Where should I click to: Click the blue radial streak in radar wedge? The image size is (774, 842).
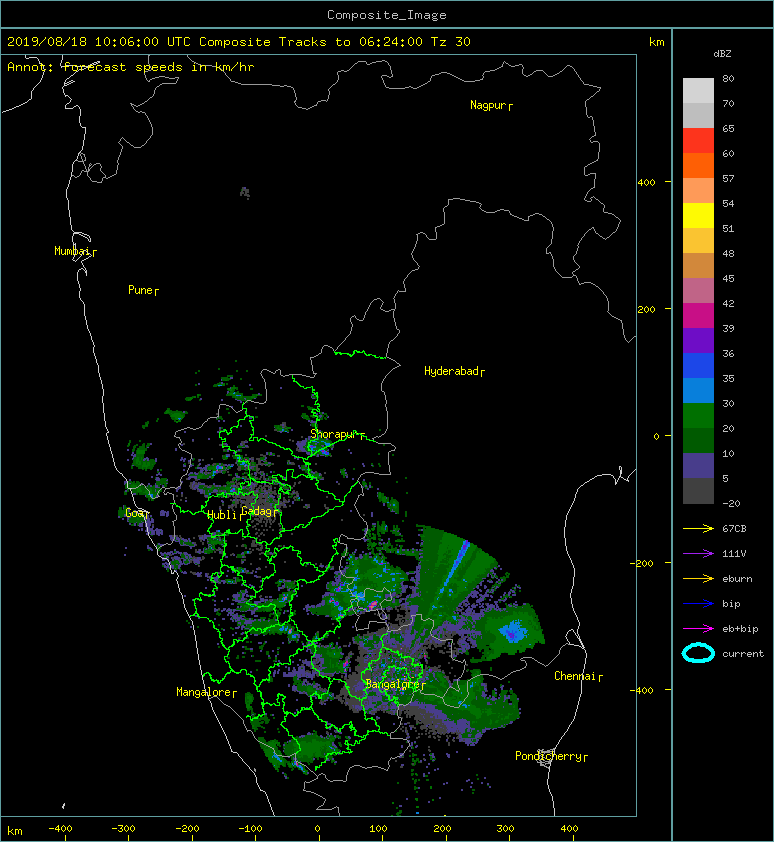pos(454,567)
